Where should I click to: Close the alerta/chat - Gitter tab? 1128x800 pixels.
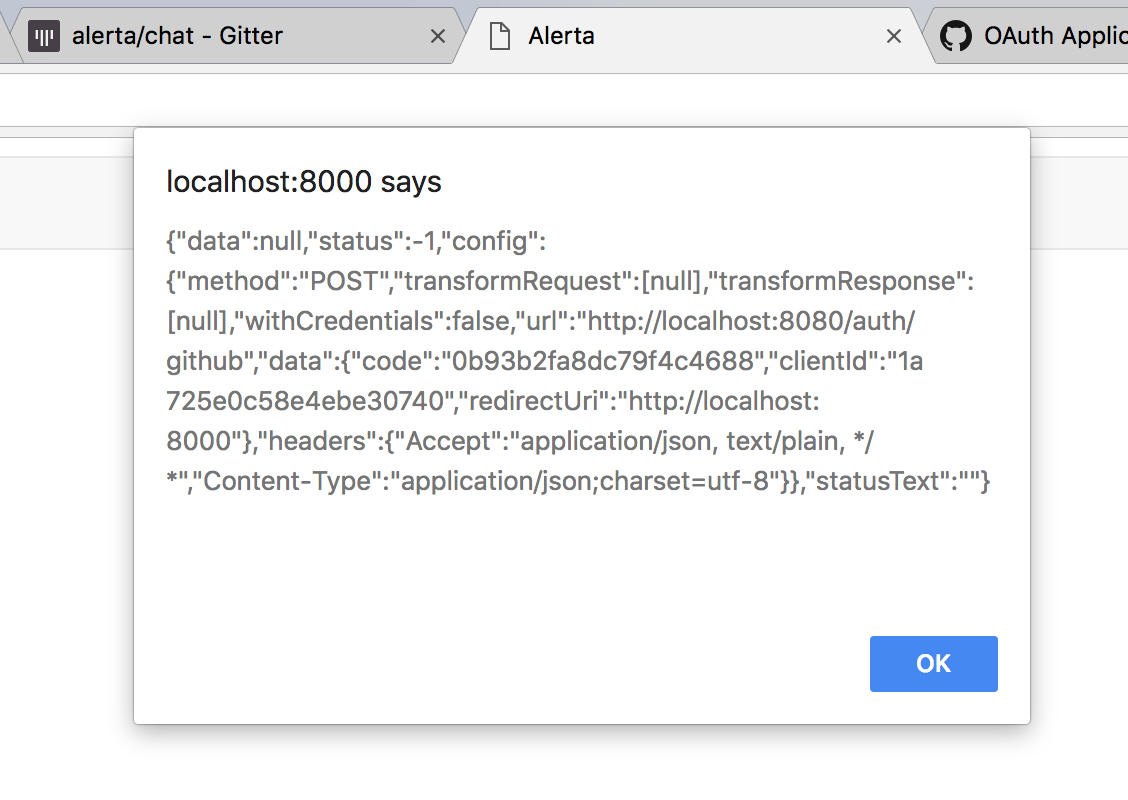click(x=437, y=35)
